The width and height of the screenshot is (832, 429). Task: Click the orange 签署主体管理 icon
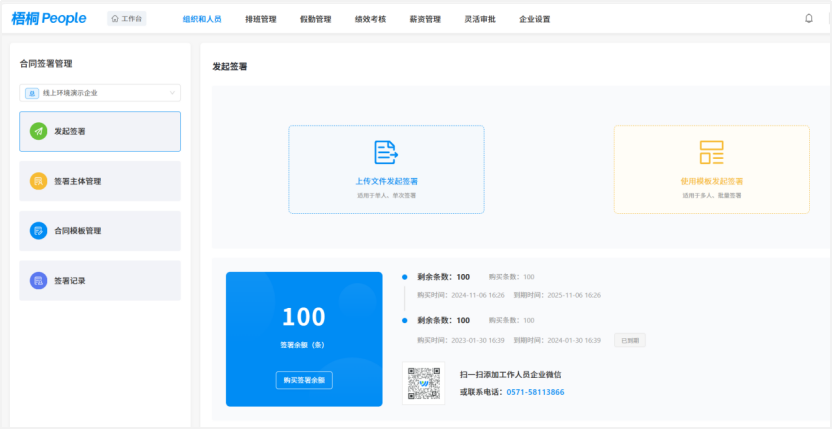coord(38,181)
